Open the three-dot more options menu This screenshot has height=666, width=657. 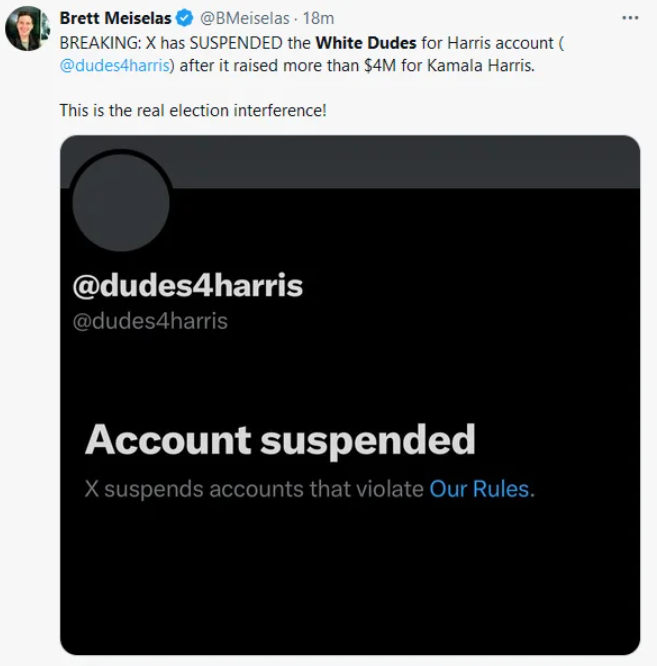(630, 18)
